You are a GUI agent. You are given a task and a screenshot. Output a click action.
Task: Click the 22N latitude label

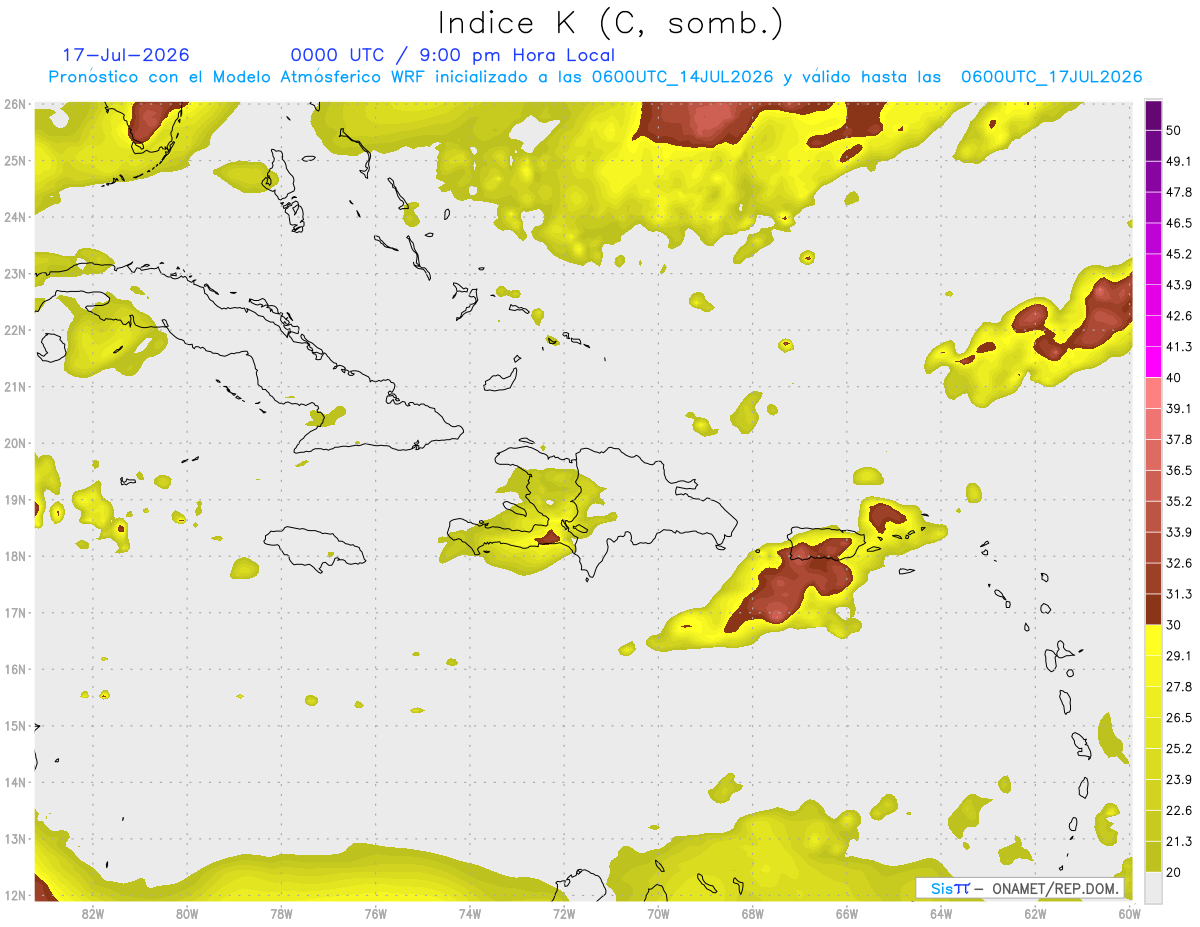(15, 330)
